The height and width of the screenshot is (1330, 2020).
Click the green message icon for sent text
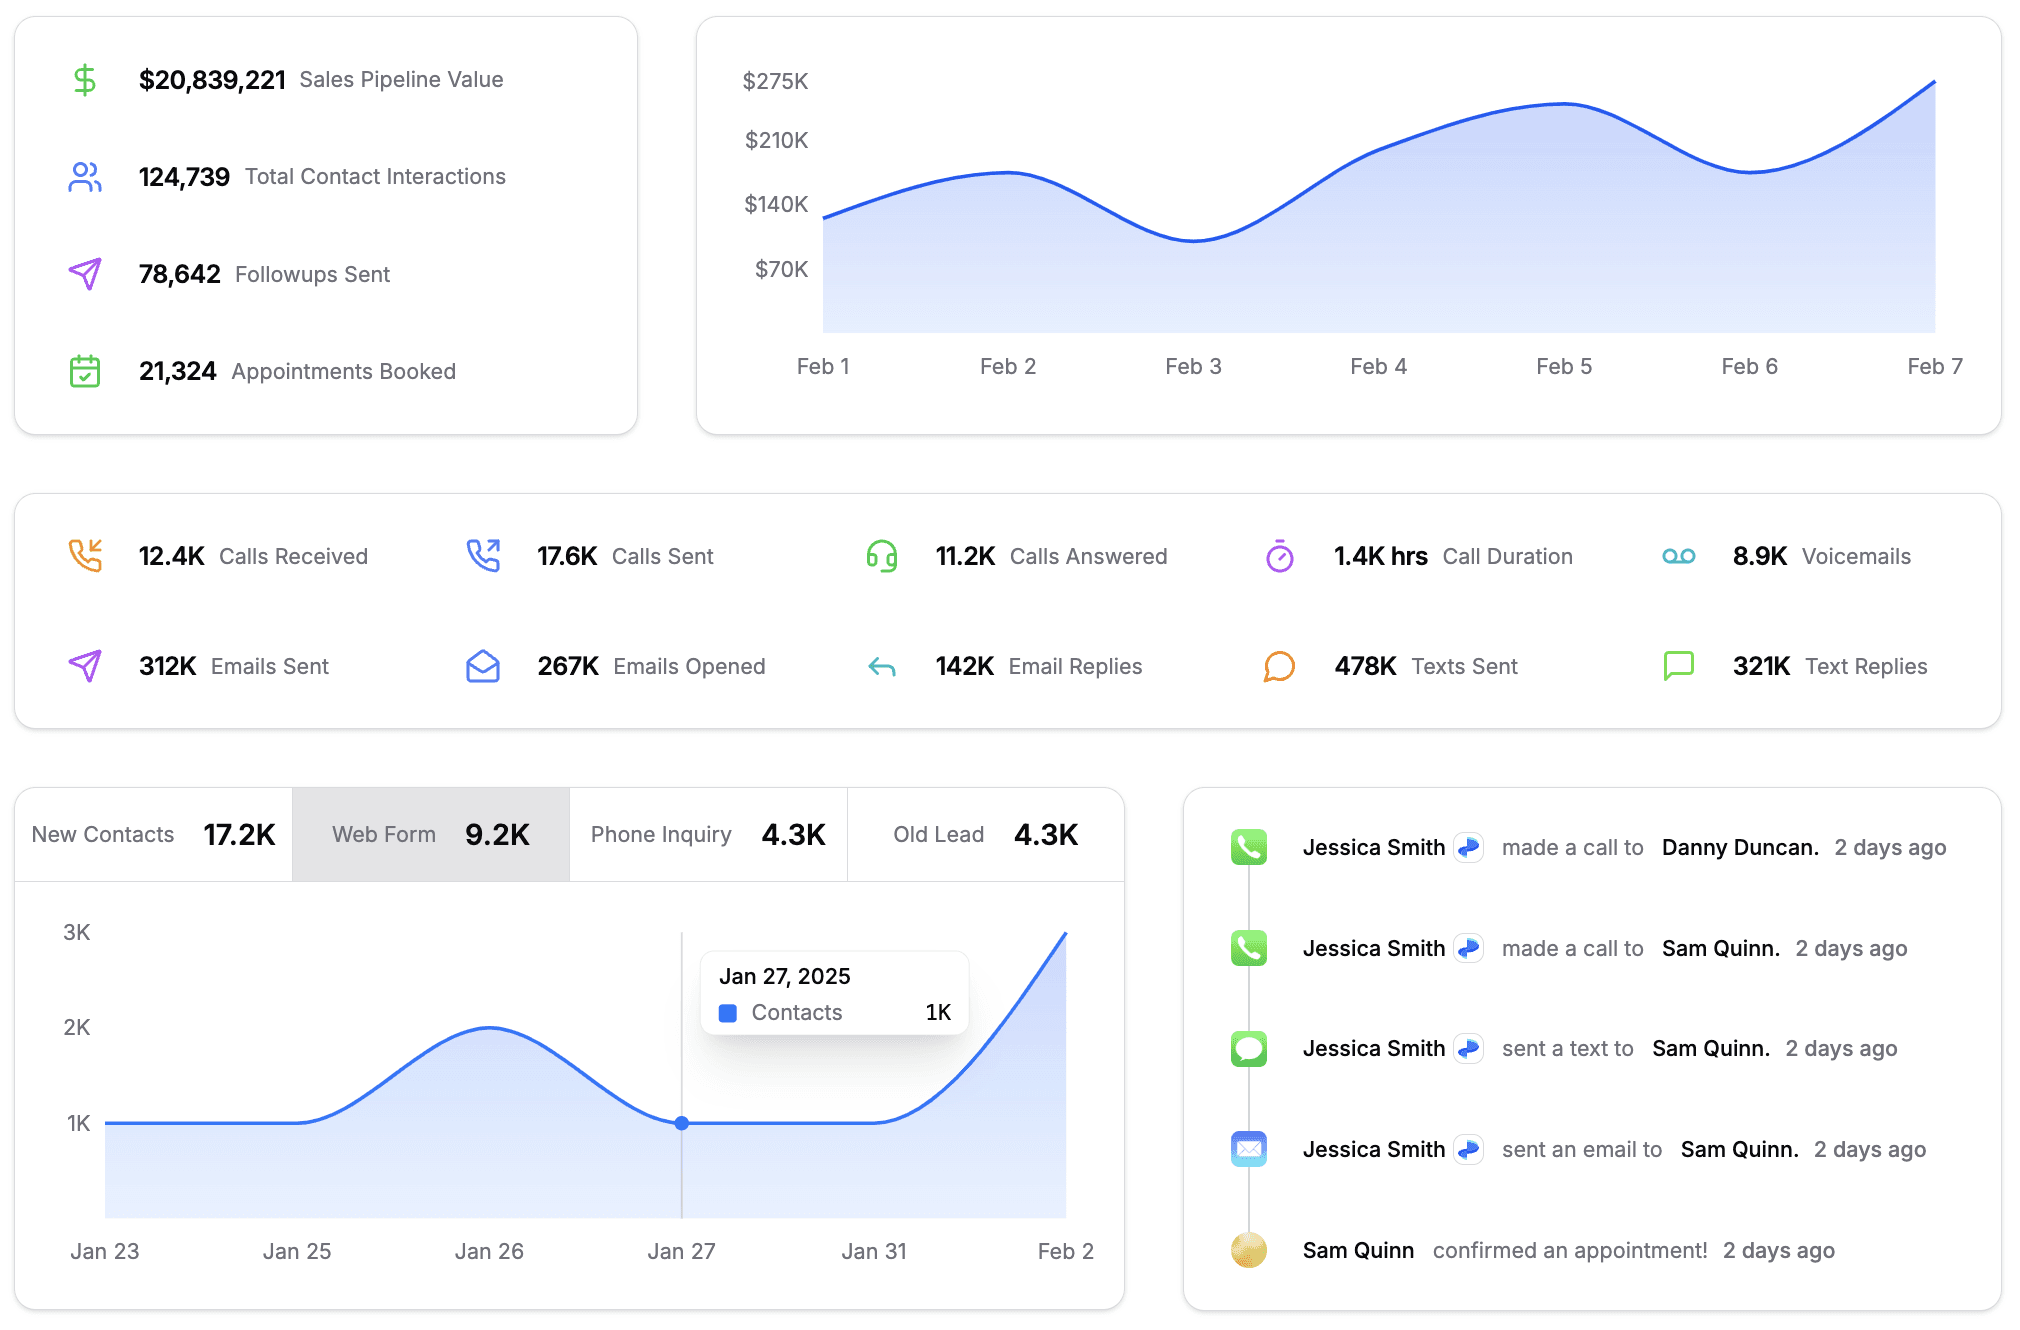click(1249, 1049)
